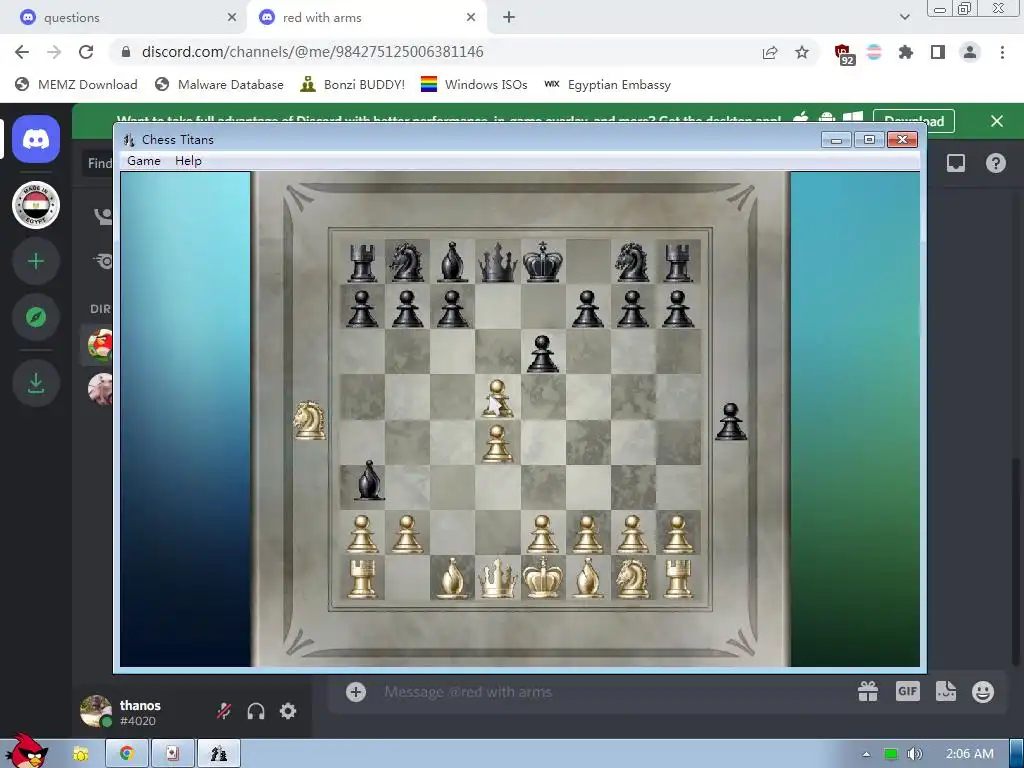Open the Help menu in Chess Titans
This screenshot has width=1024, height=768.
(188, 161)
